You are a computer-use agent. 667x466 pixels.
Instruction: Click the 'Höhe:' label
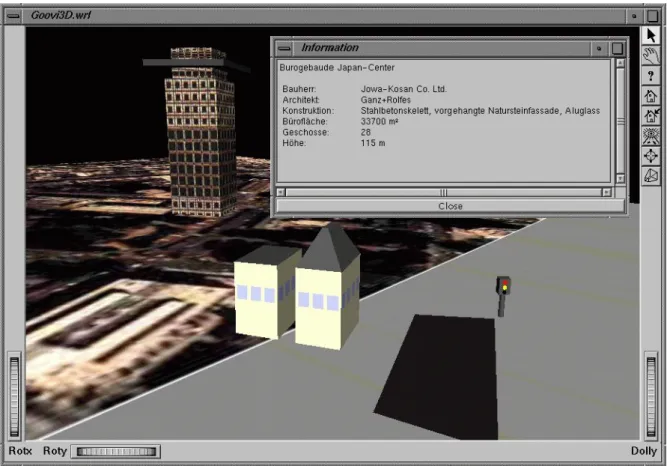[294, 143]
